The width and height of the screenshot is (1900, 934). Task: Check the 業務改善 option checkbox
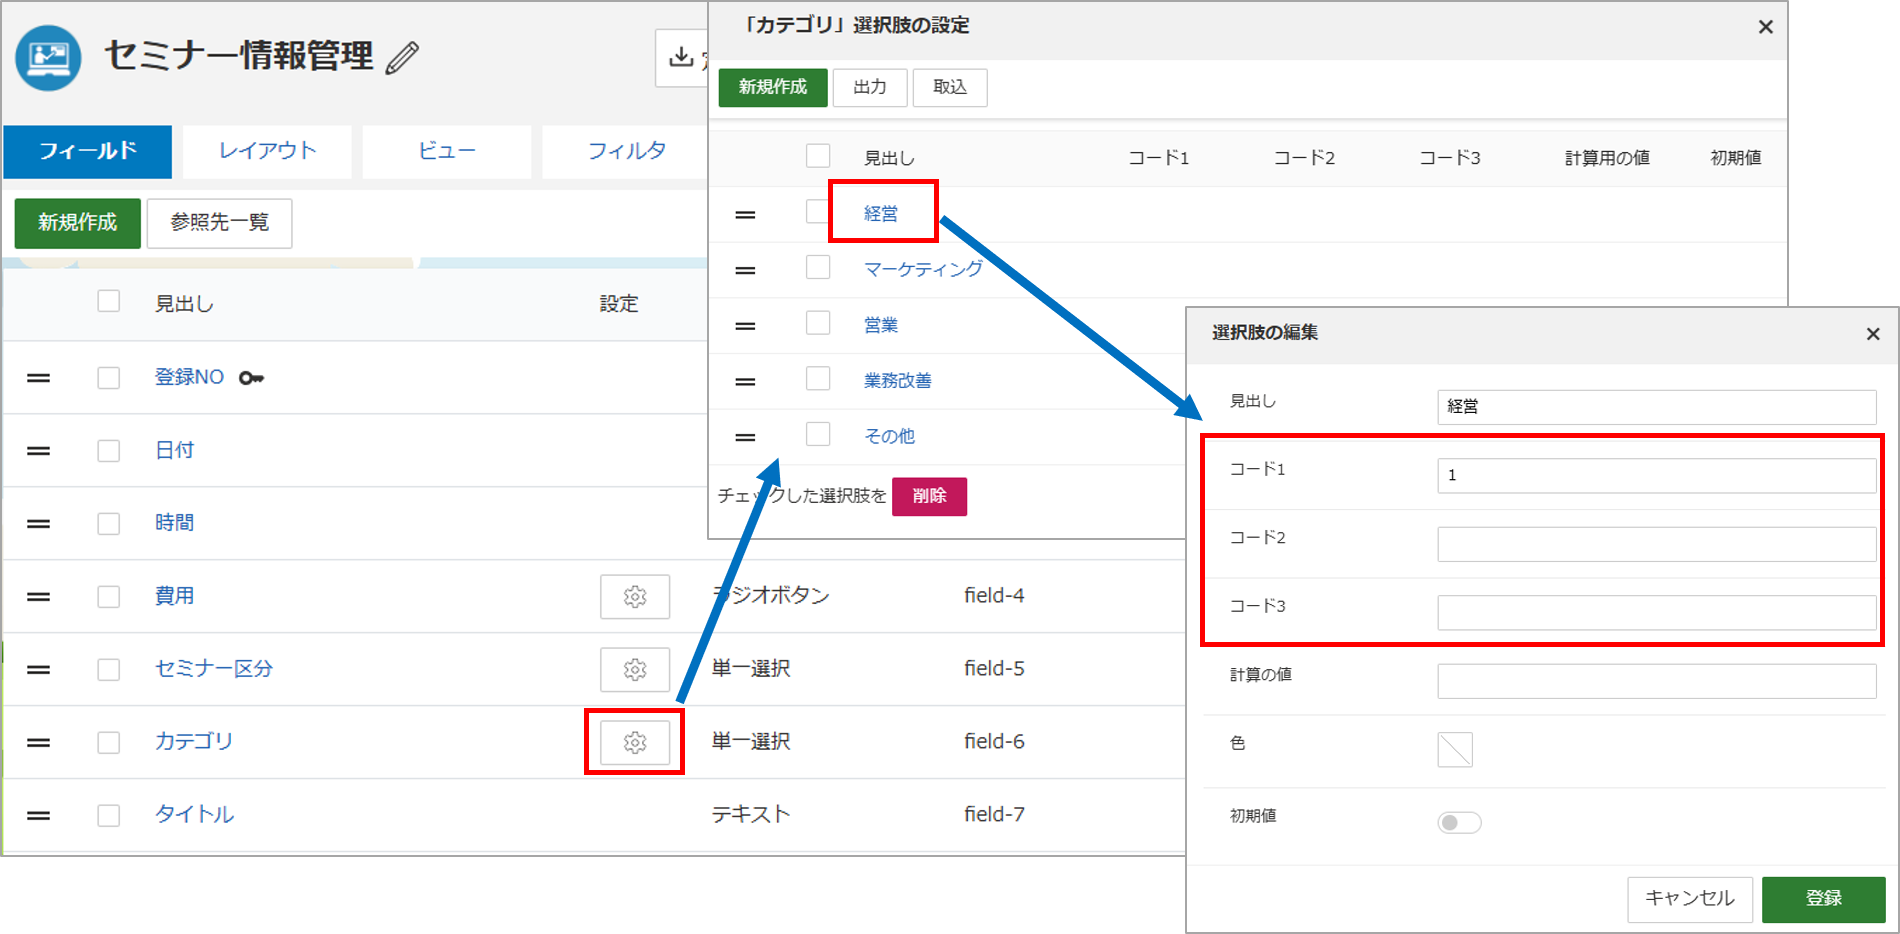[x=818, y=378]
